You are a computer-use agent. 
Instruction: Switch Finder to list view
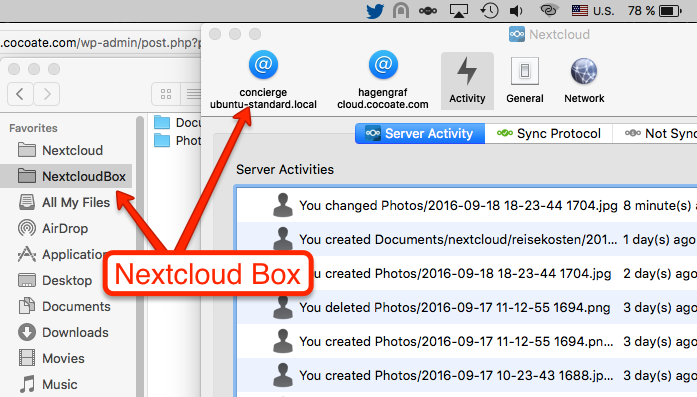coord(191,94)
